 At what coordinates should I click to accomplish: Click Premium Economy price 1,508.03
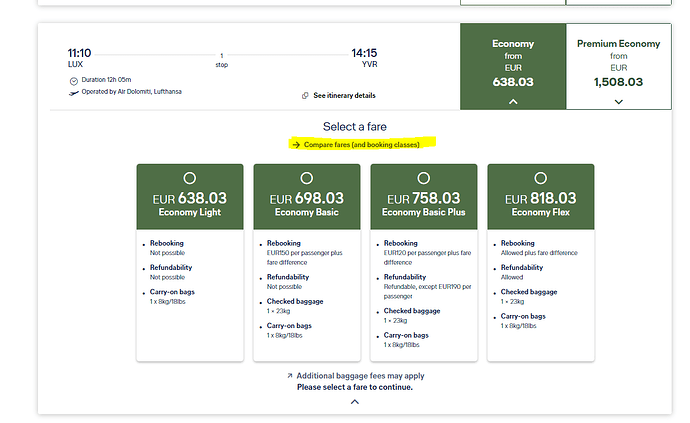click(618, 82)
